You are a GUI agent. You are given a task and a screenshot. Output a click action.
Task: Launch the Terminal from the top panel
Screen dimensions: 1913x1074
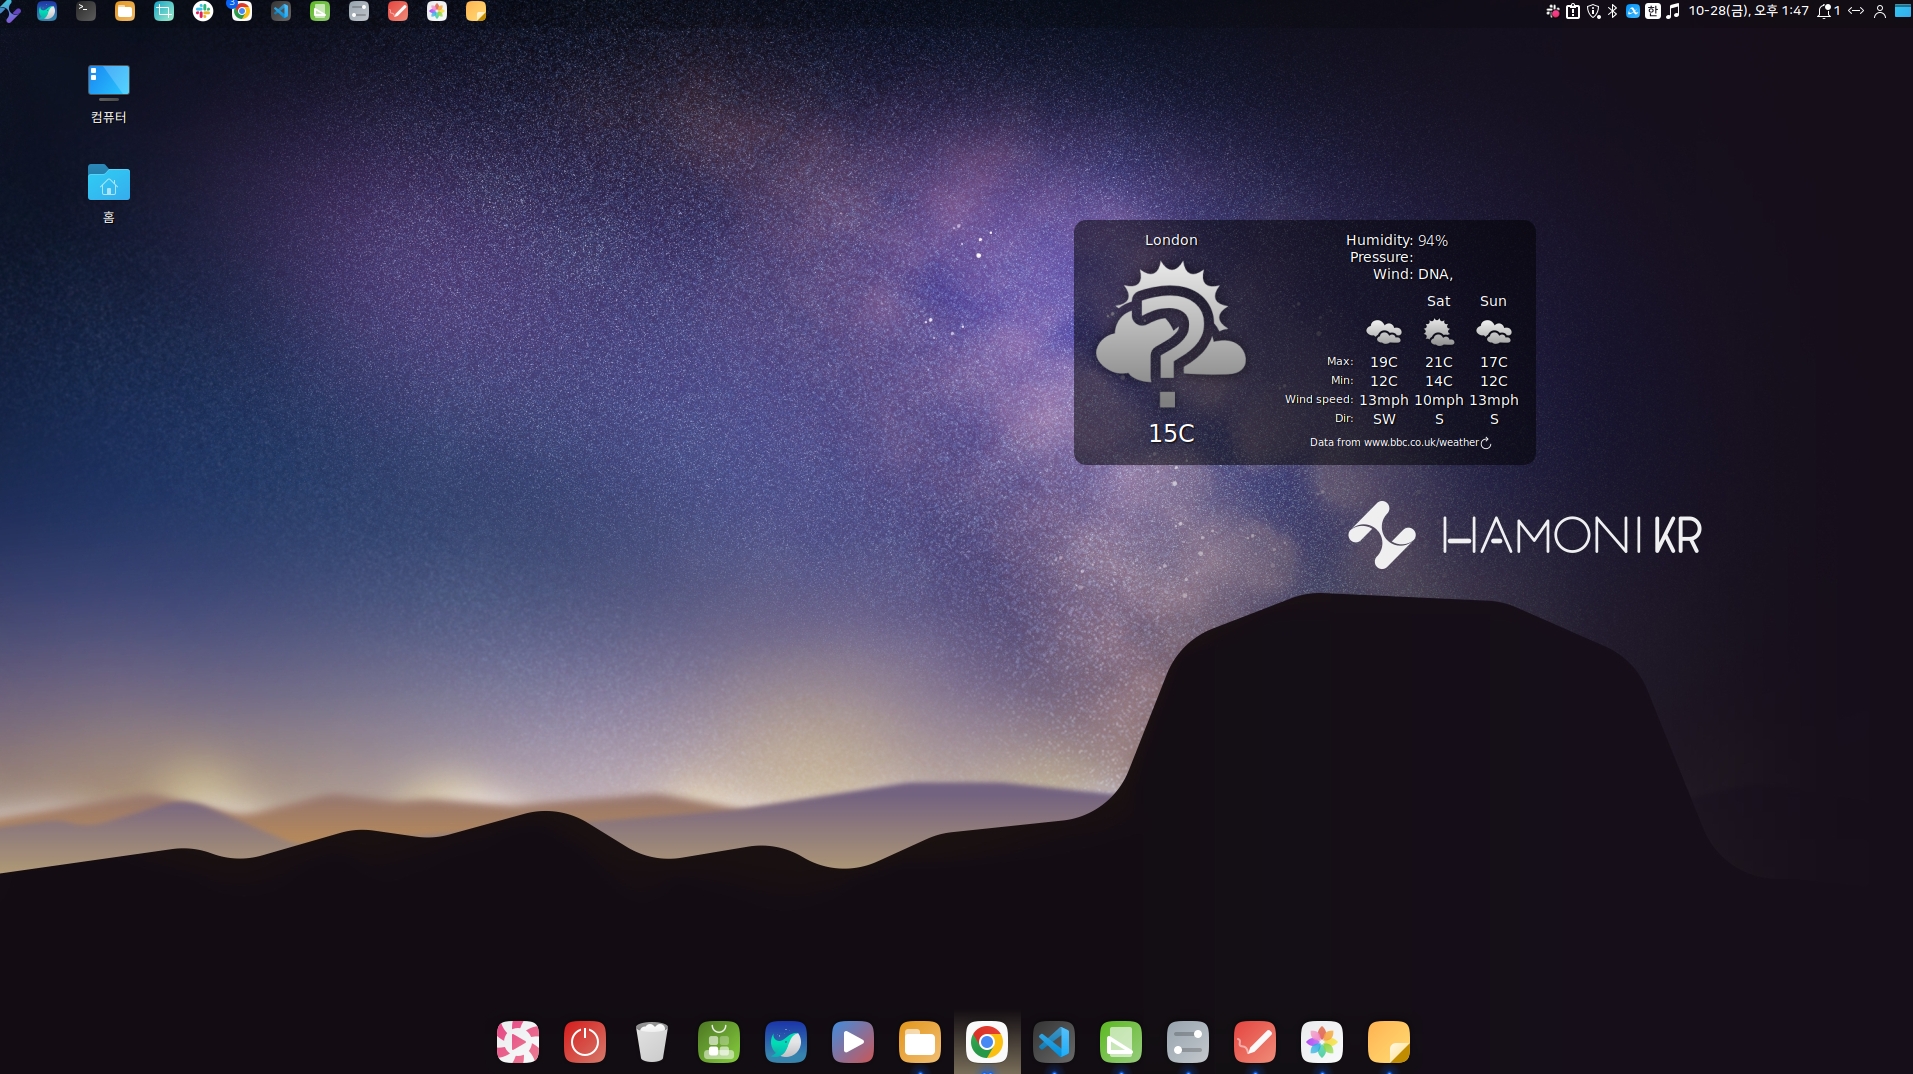[x=86, y=12]
